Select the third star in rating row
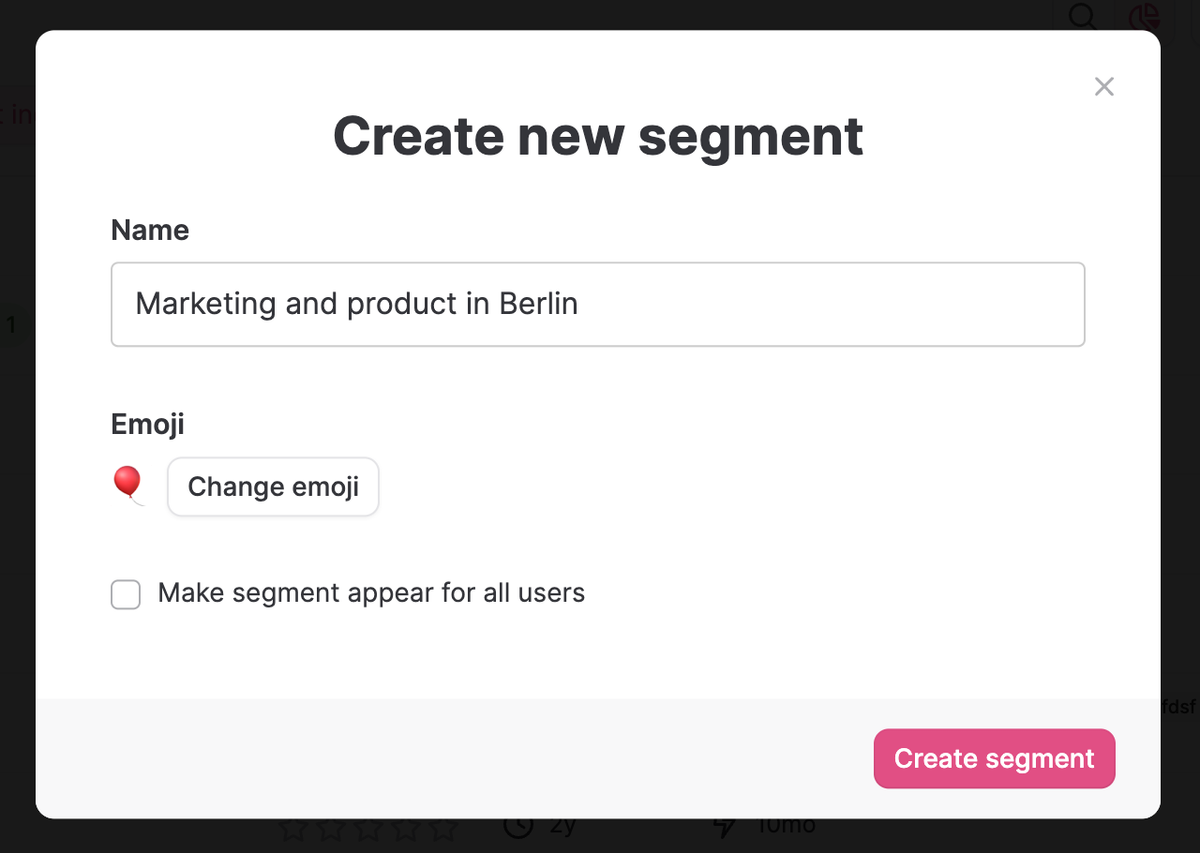The image size is (1200, 853). (368, 829)
